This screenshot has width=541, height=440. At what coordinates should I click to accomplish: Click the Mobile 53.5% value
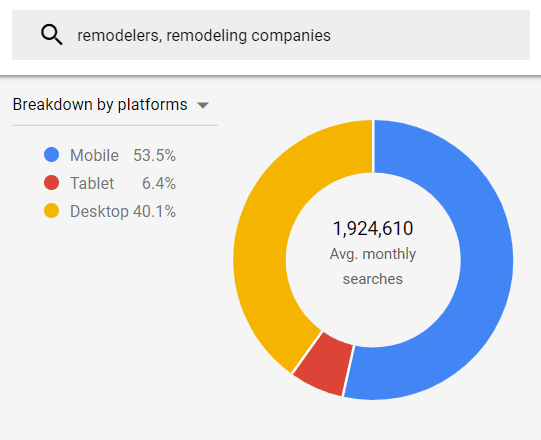(x=155, y=155)
